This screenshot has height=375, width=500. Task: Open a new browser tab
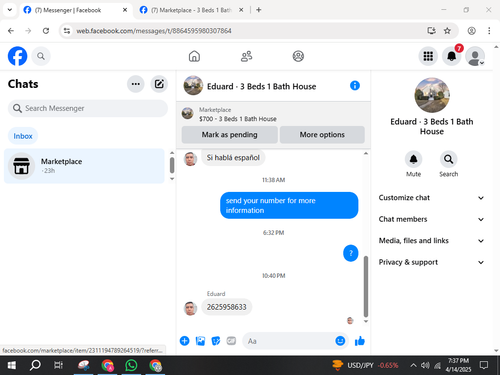(x=259, y=10)
